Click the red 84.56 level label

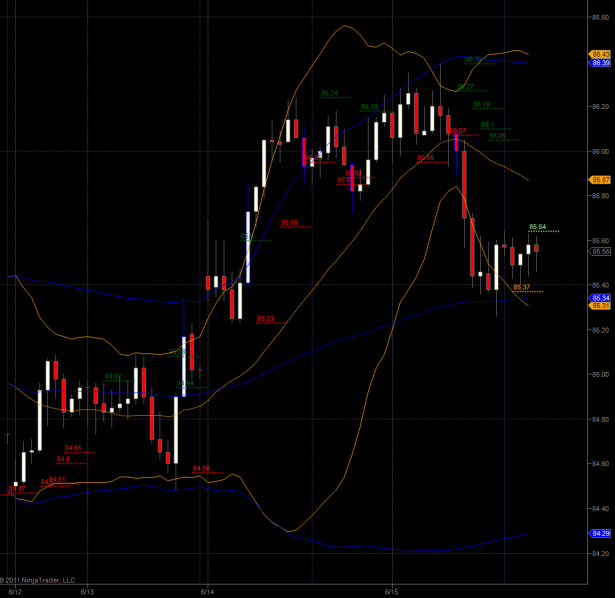[x=201, y=468]
